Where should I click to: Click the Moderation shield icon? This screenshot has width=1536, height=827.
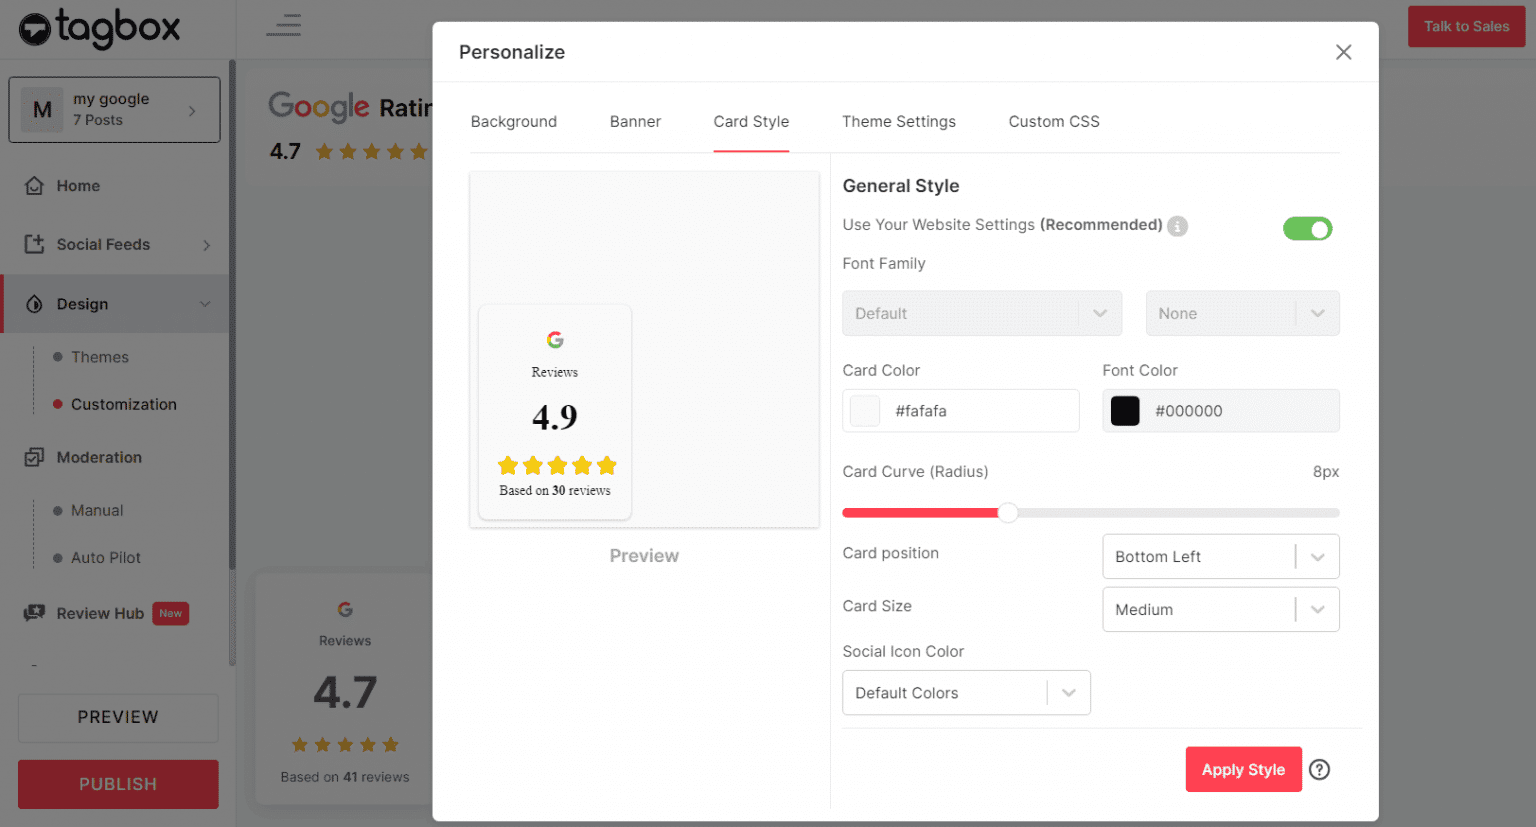coord(33,457)
